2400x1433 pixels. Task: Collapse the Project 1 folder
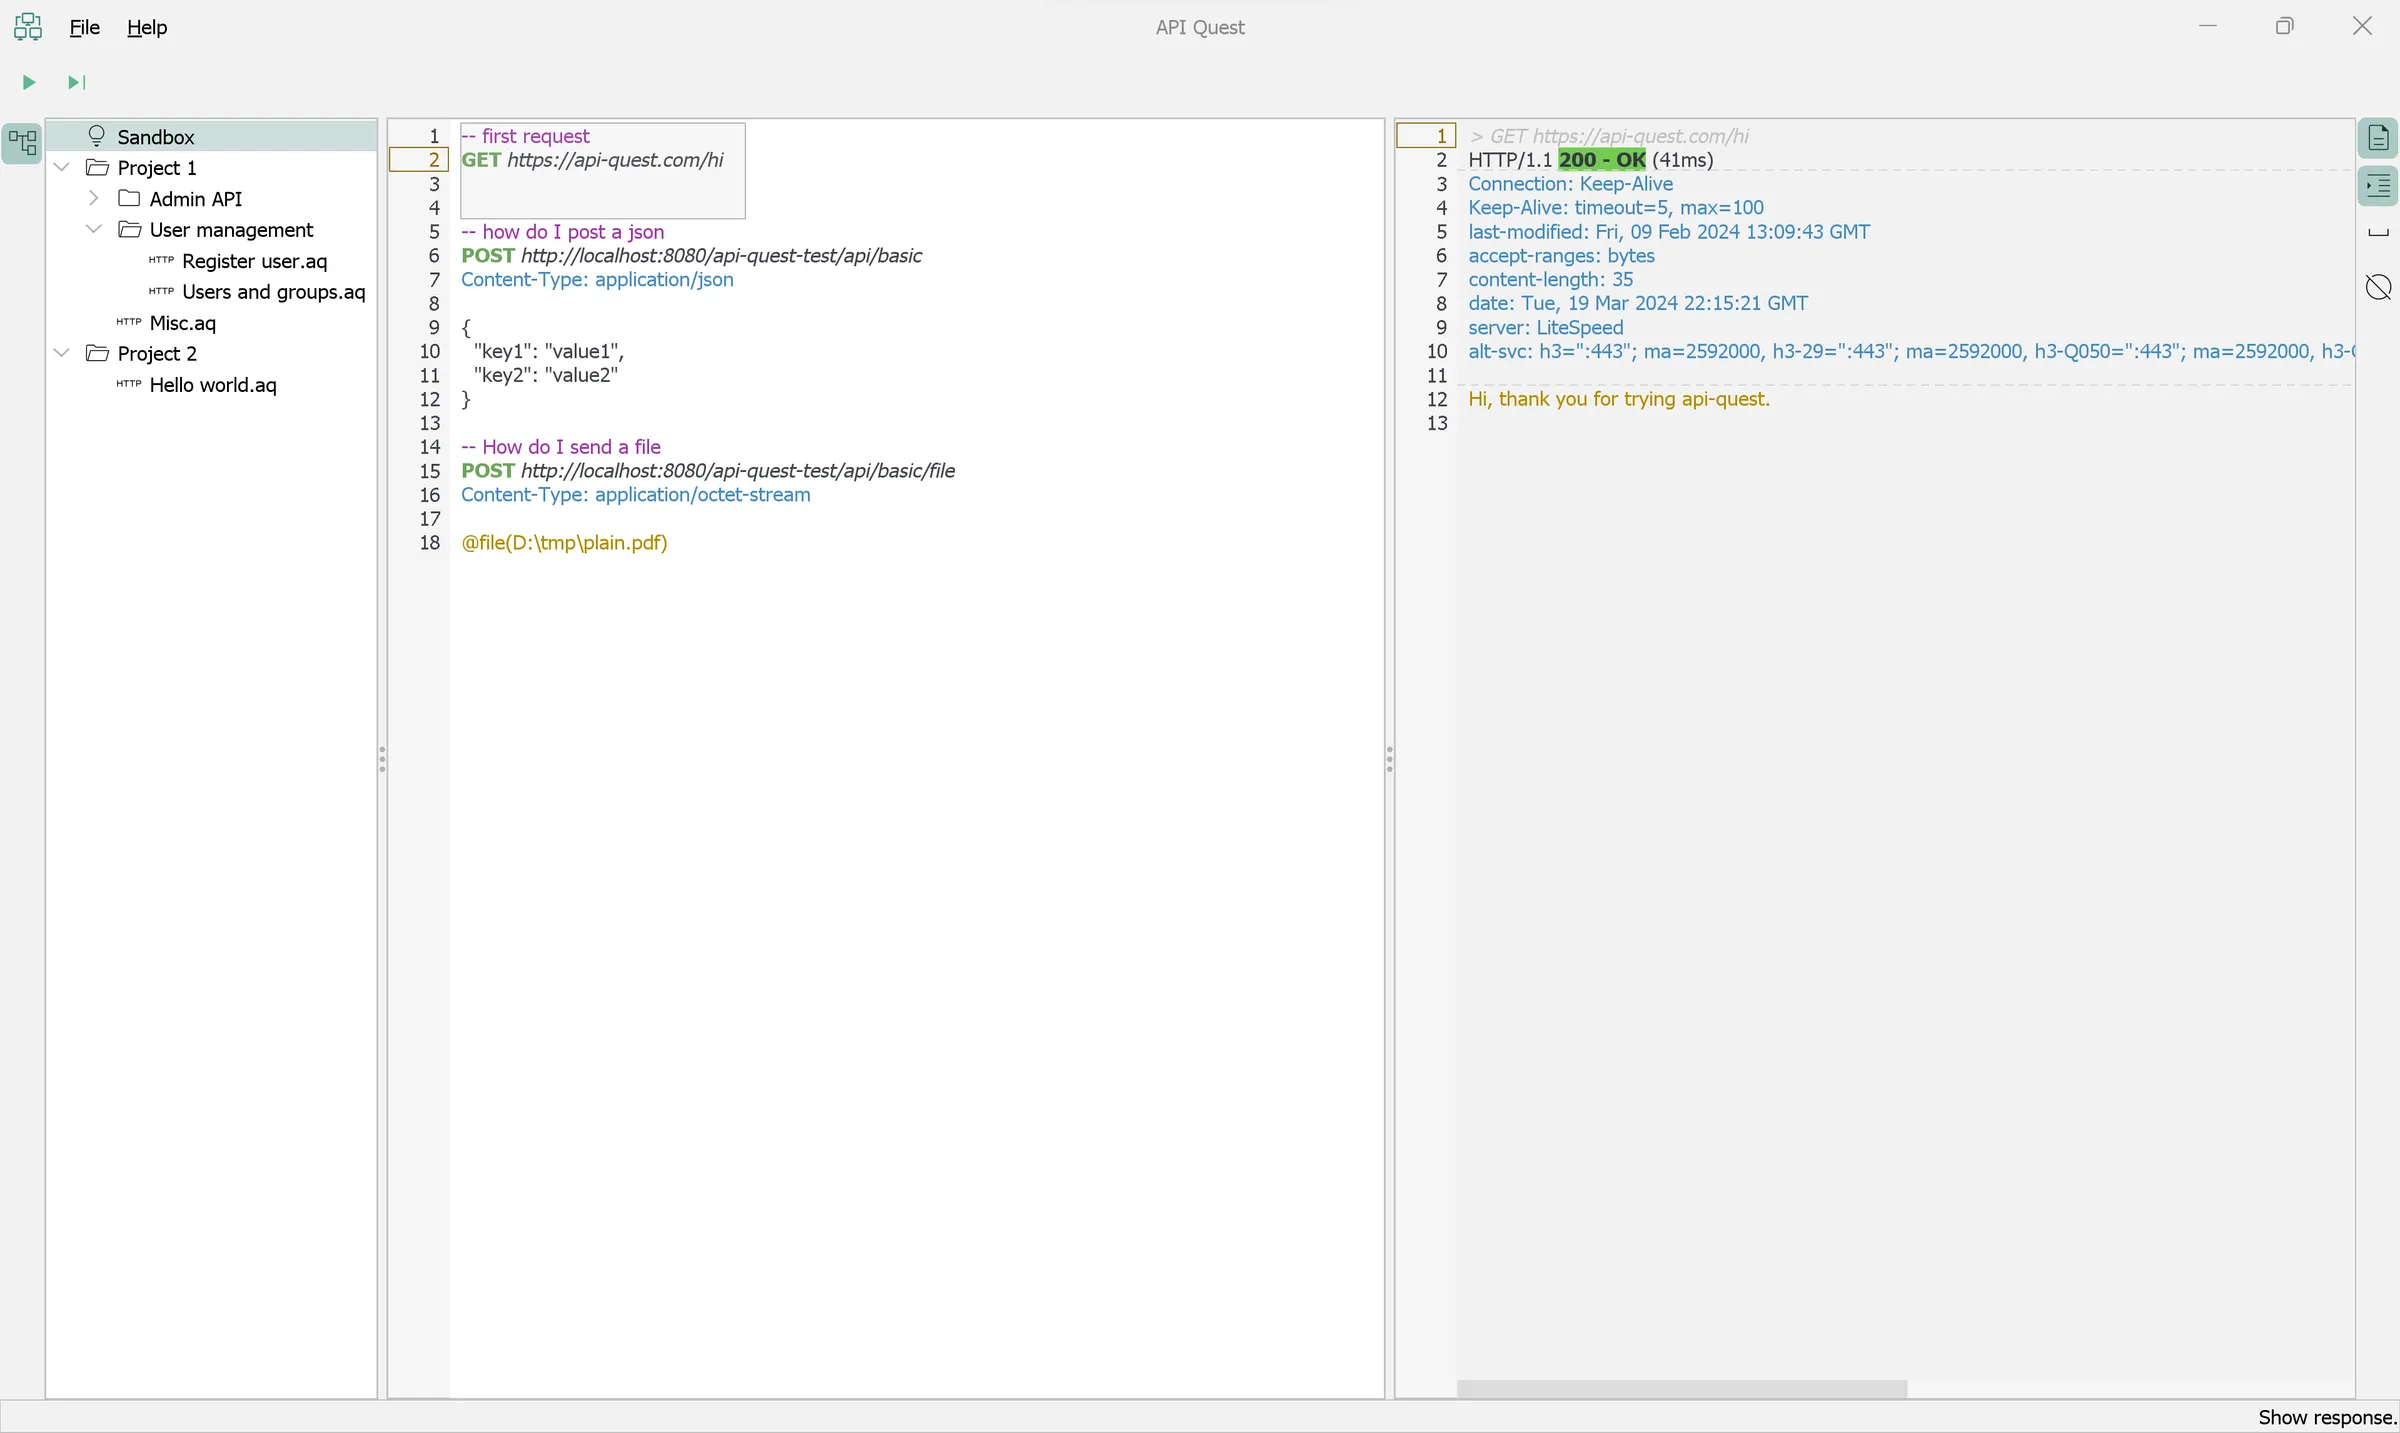click(62, 167)
